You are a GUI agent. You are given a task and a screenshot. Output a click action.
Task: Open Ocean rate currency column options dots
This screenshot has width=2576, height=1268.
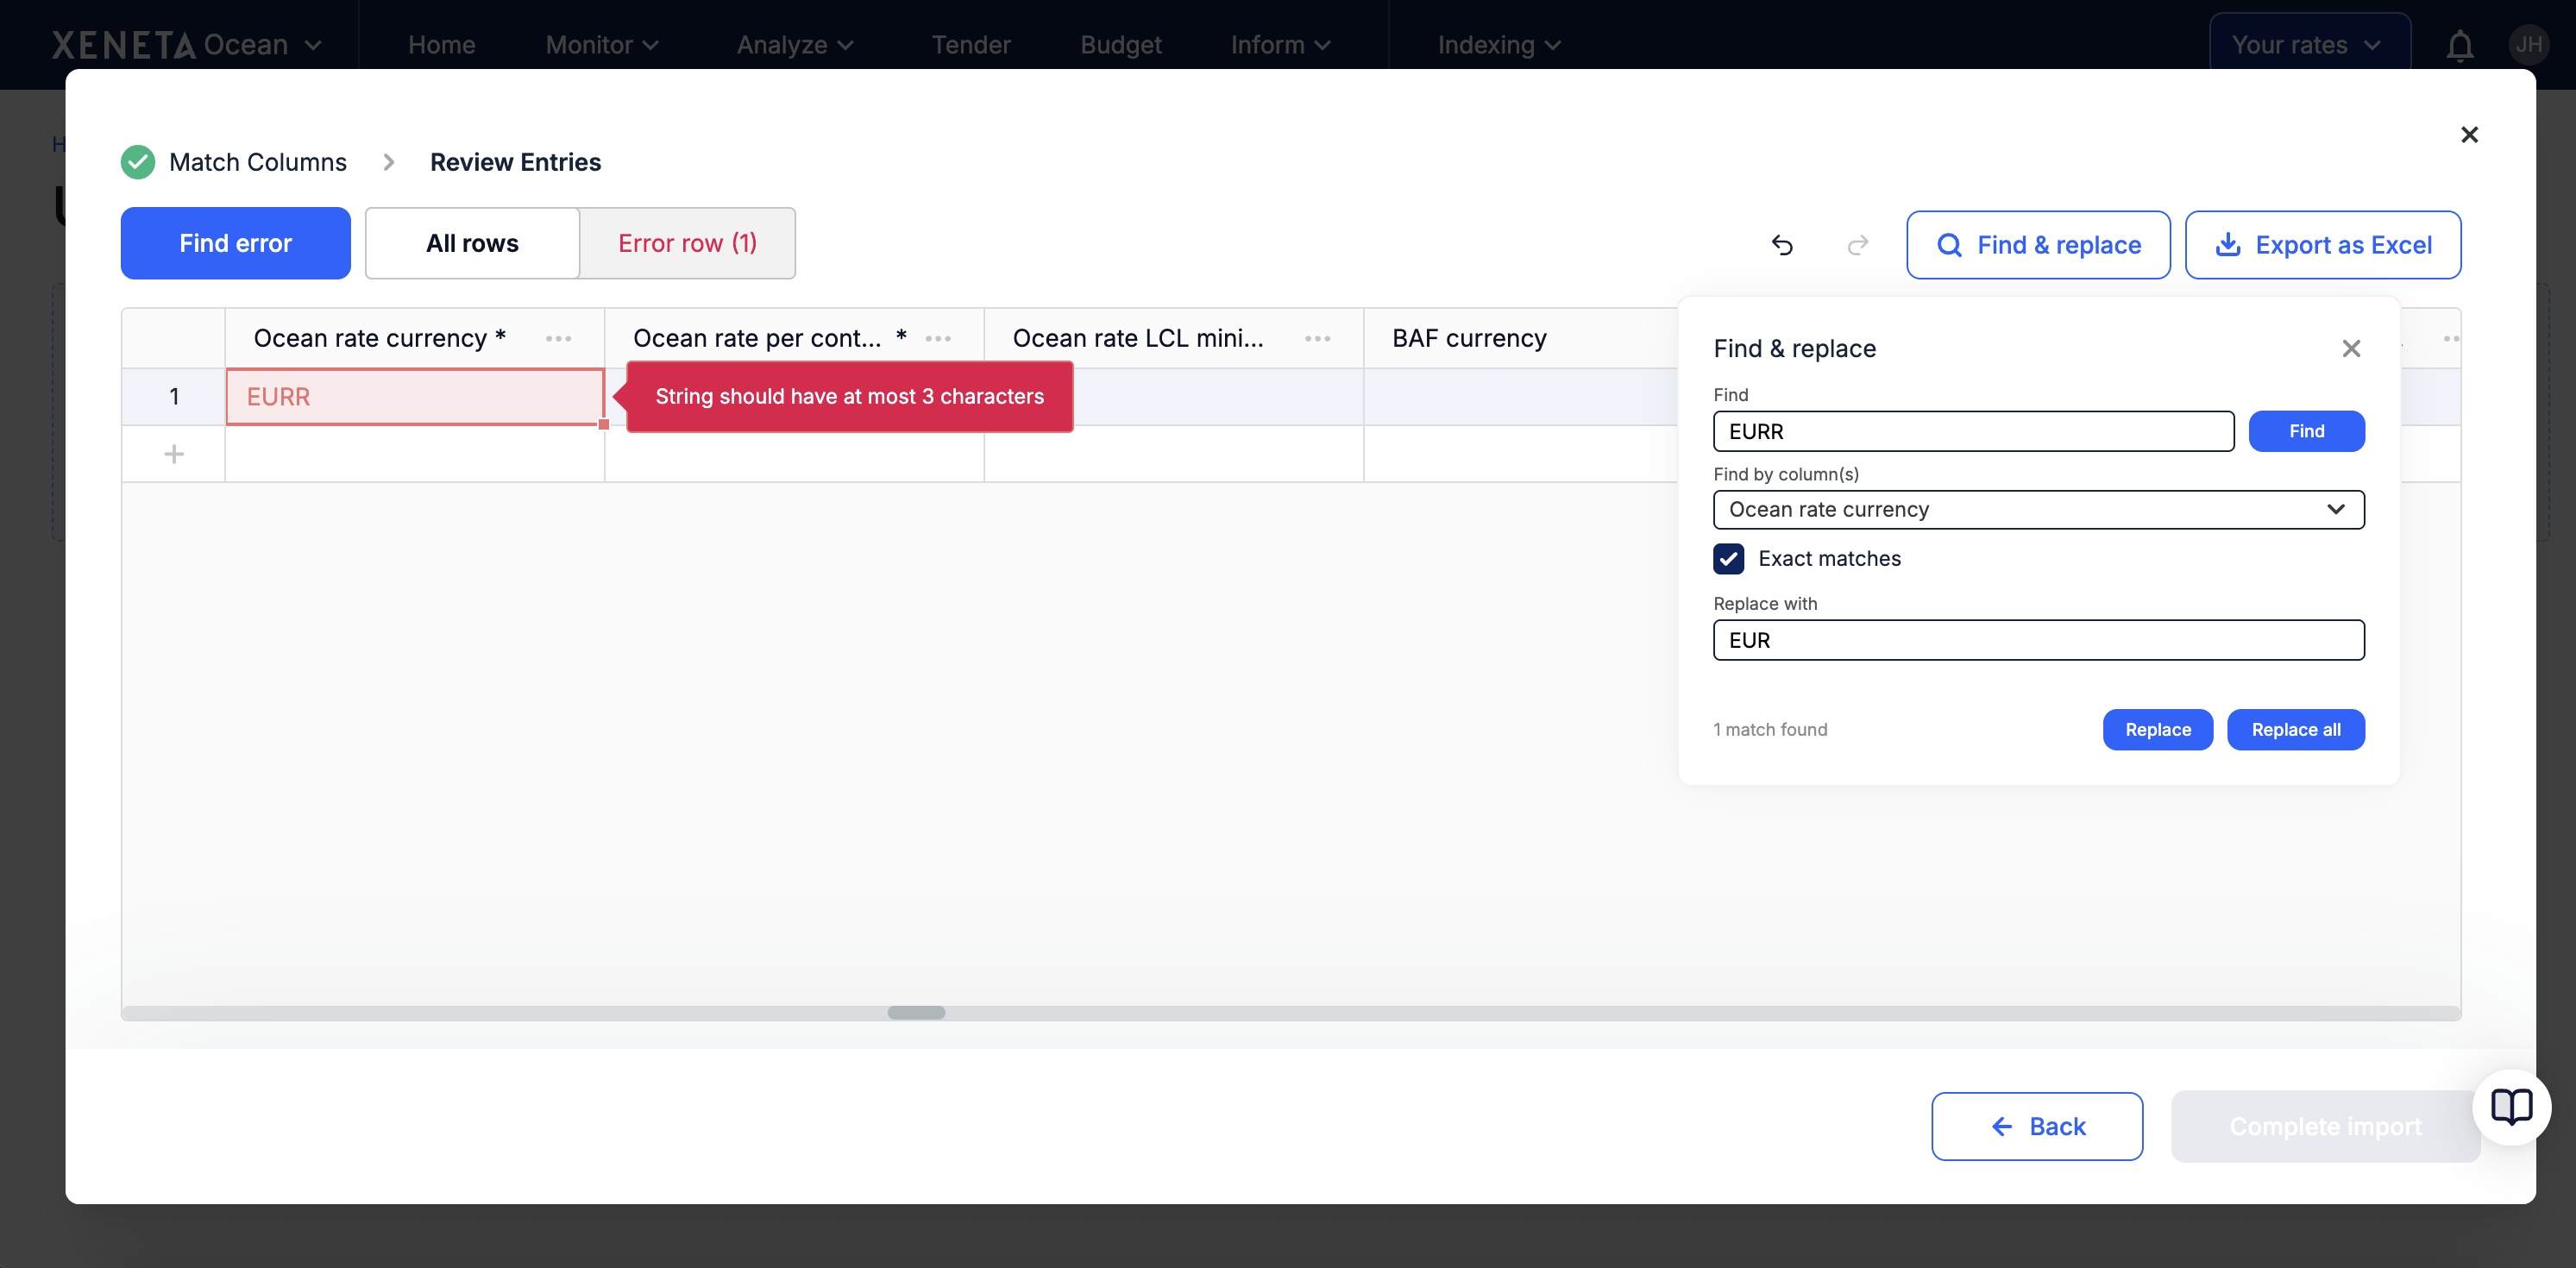(558, 339)
